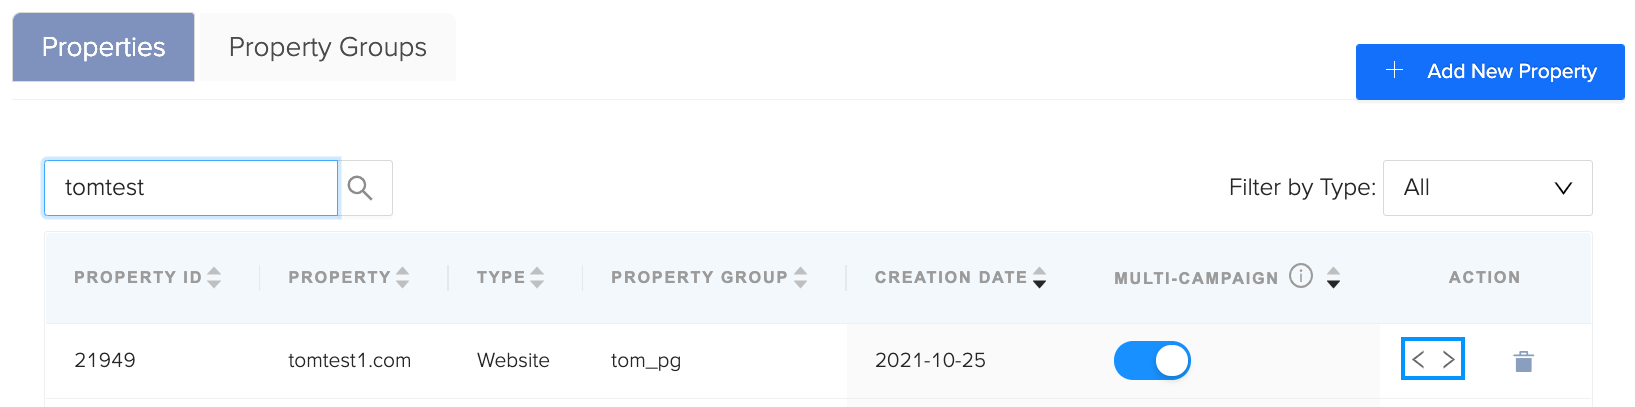Click the plus icon on Add New Property
The width and height of the screenshot is (1635, 407).
tap(1394, 70)
